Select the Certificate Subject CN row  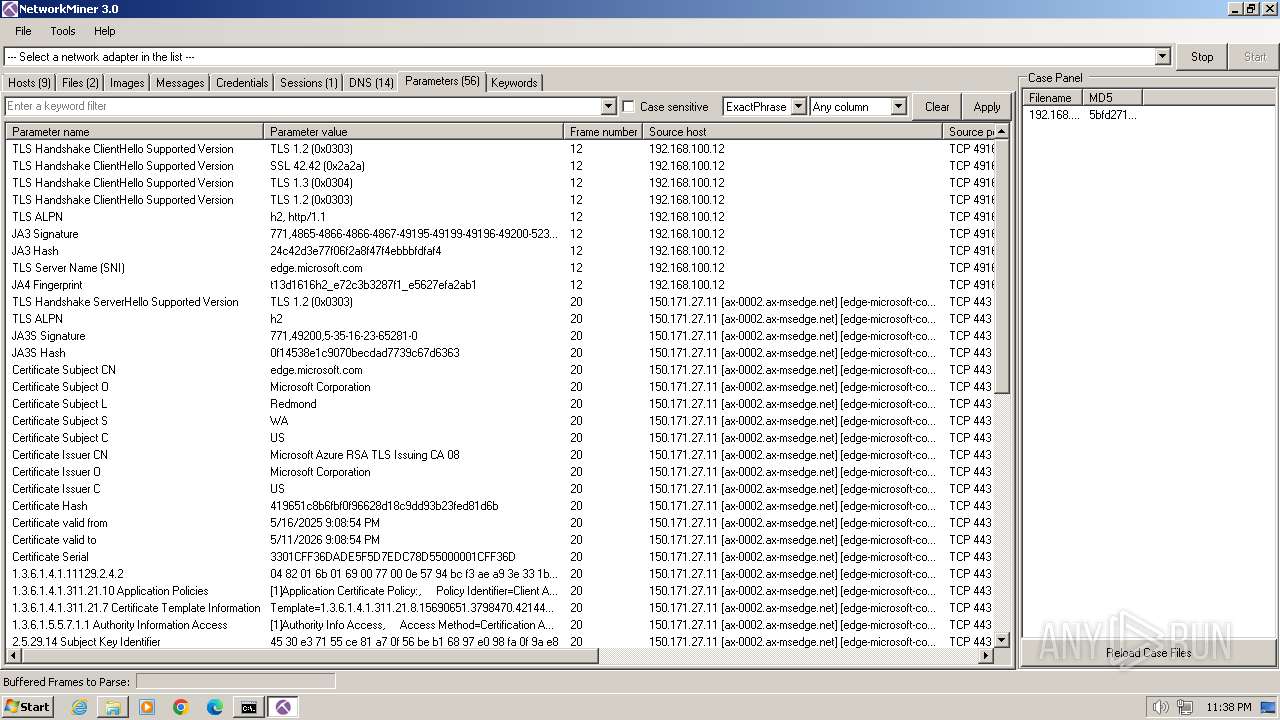[500, 370]
